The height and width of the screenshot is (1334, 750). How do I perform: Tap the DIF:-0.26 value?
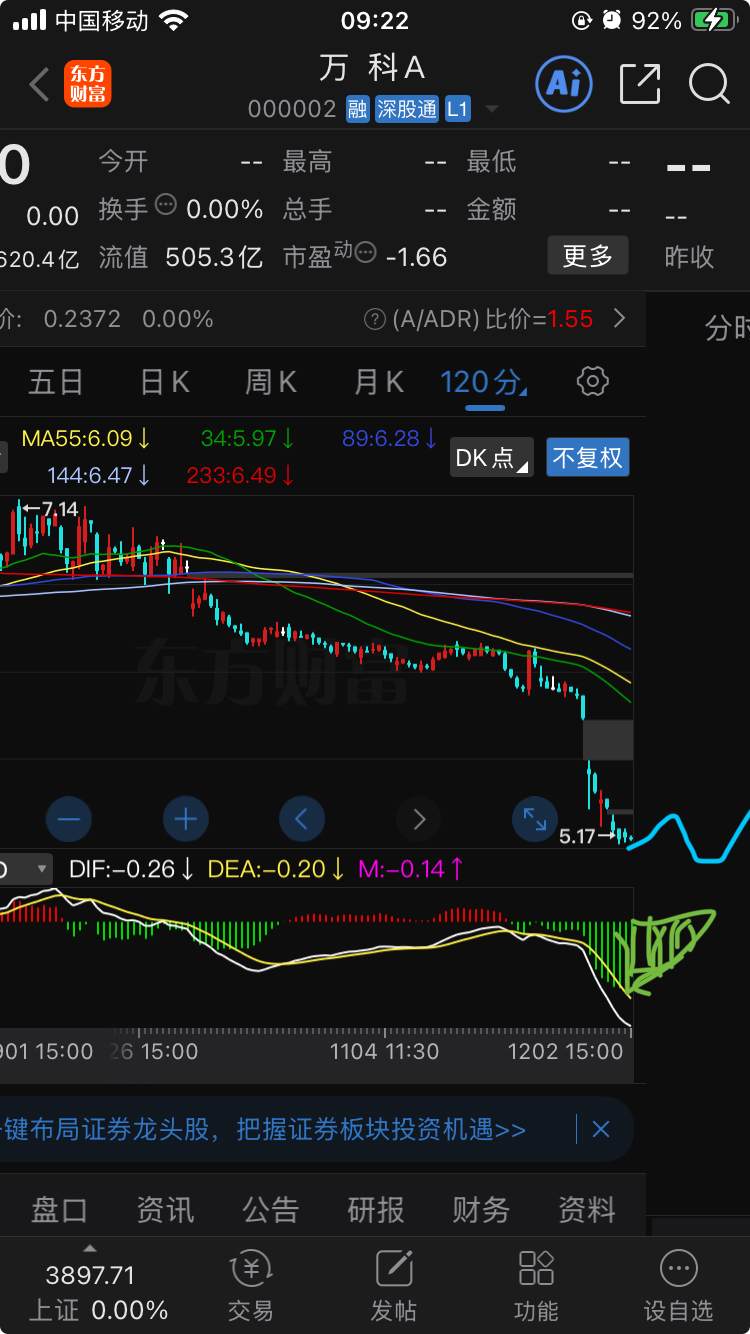tap(132, 869)
